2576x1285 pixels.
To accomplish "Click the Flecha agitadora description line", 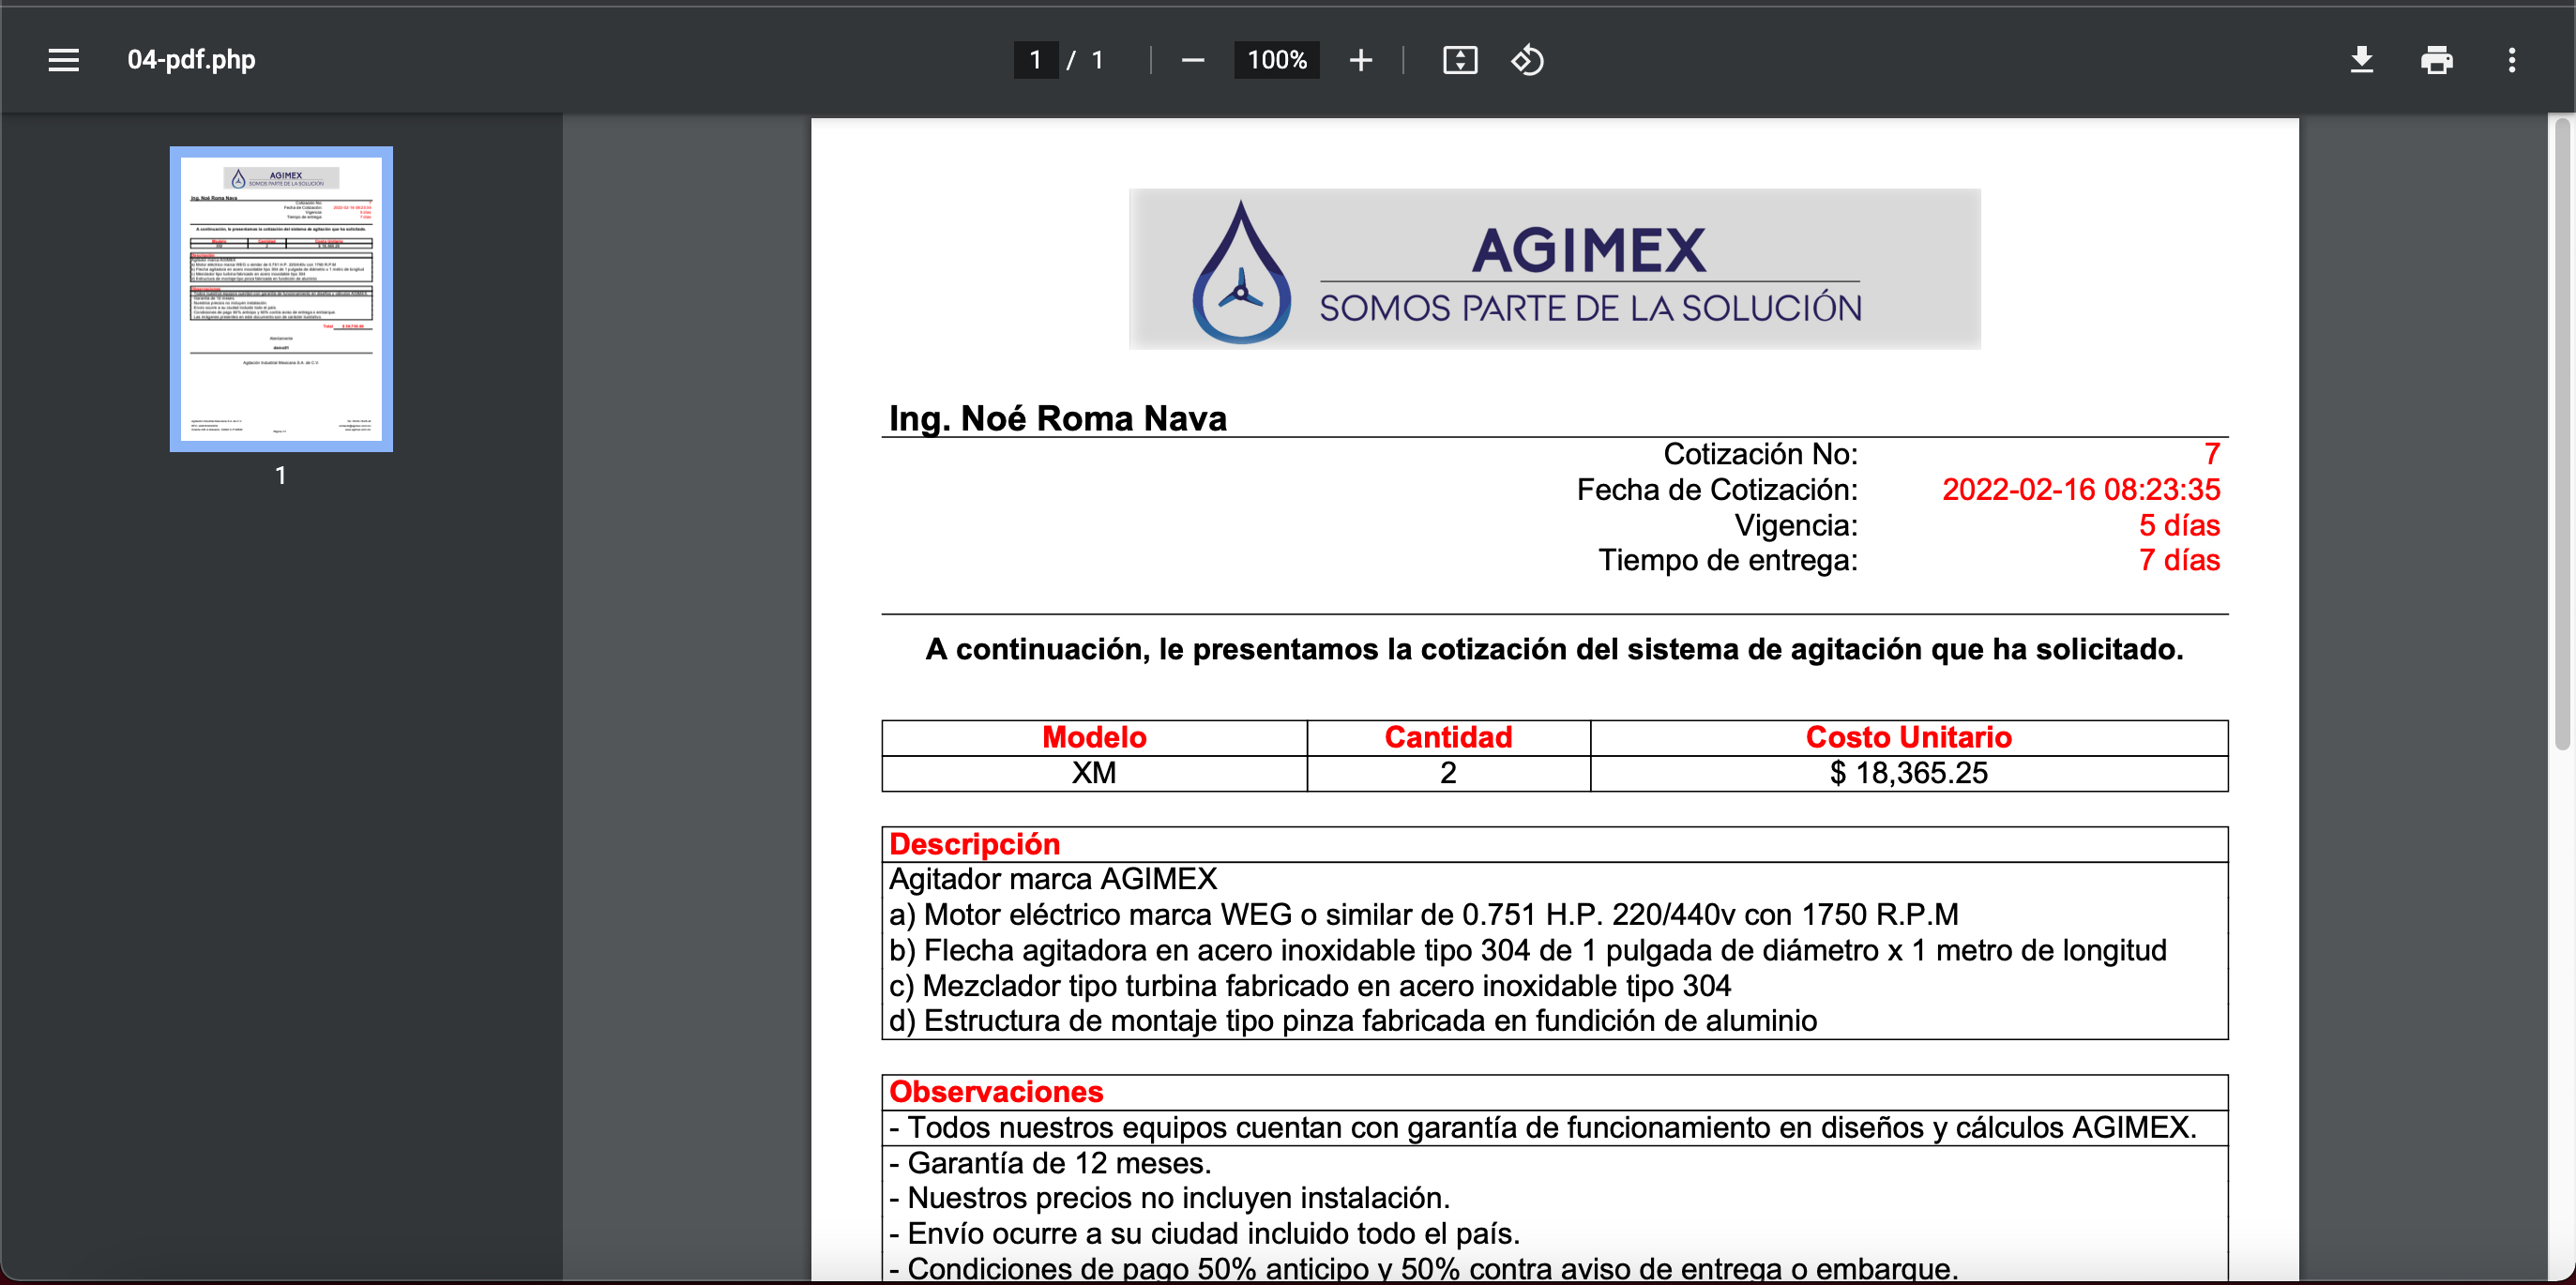I will [x=1527, y=950].
